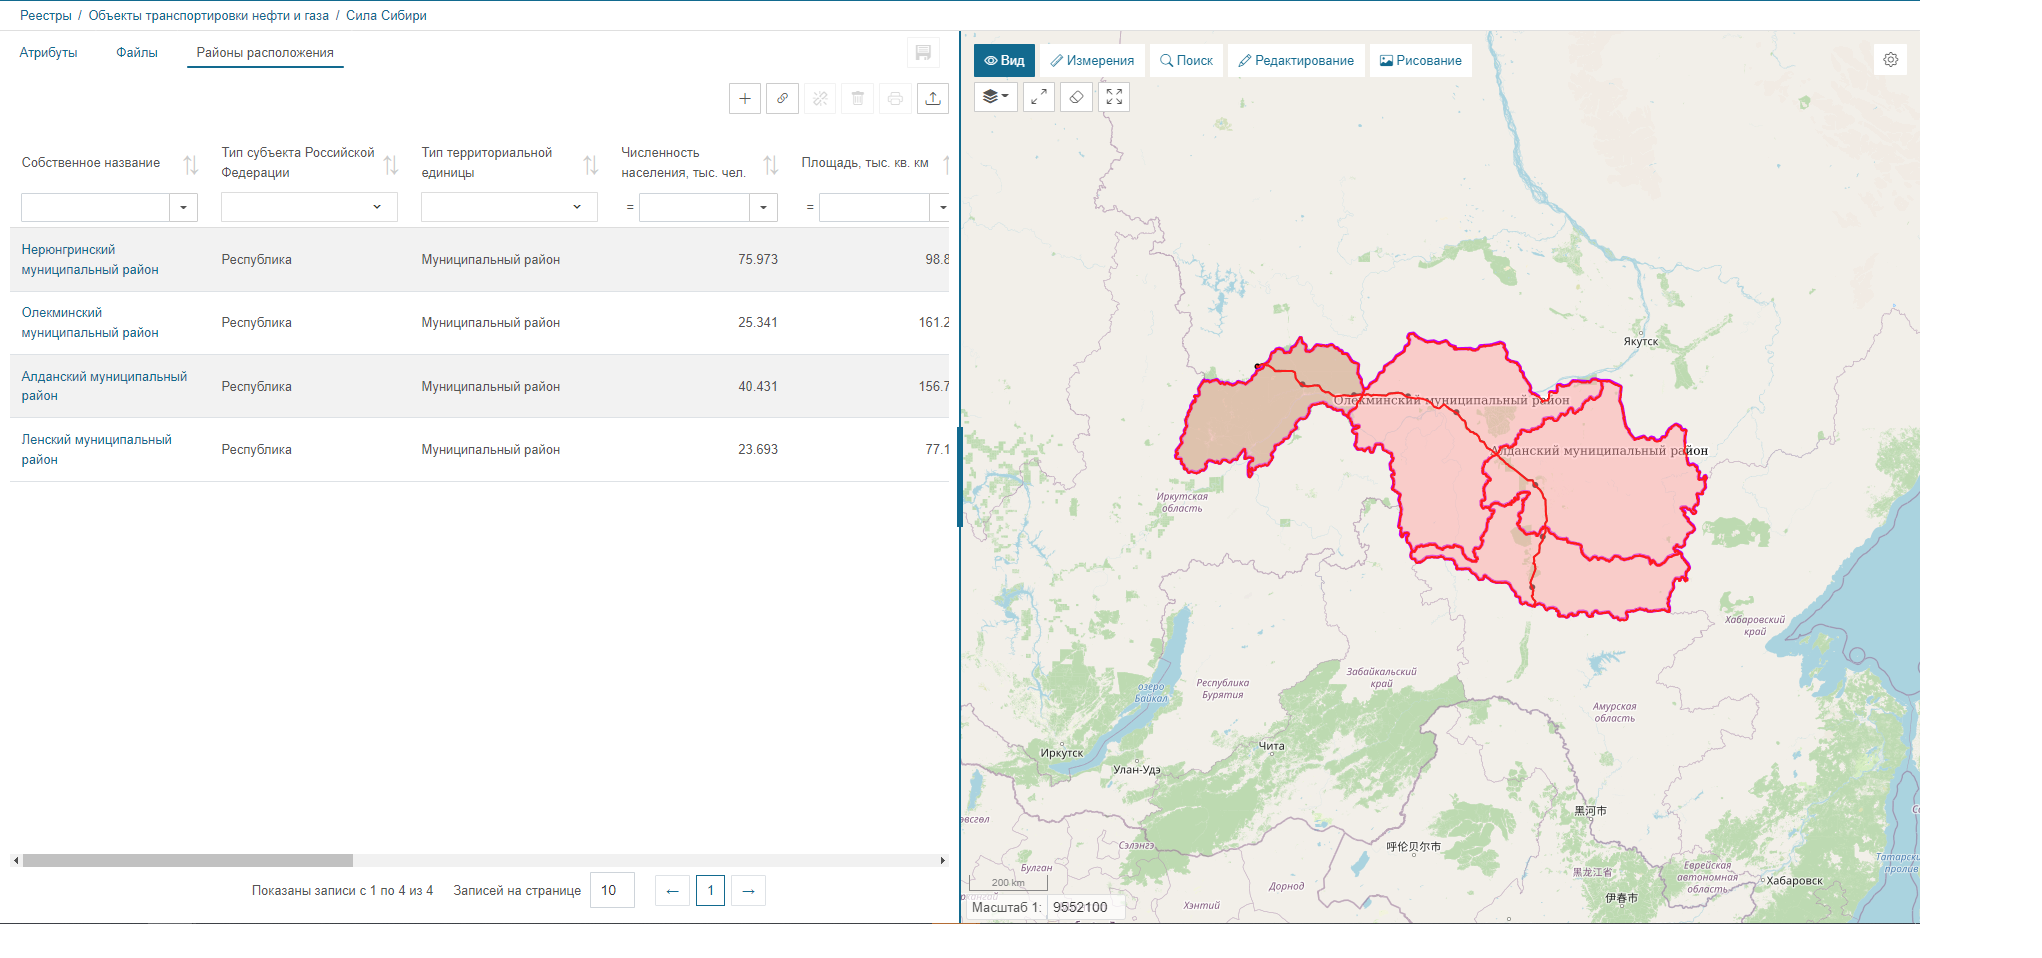
Task: Sort by Численность населения column arrows
Action: [x=770, y=164]
